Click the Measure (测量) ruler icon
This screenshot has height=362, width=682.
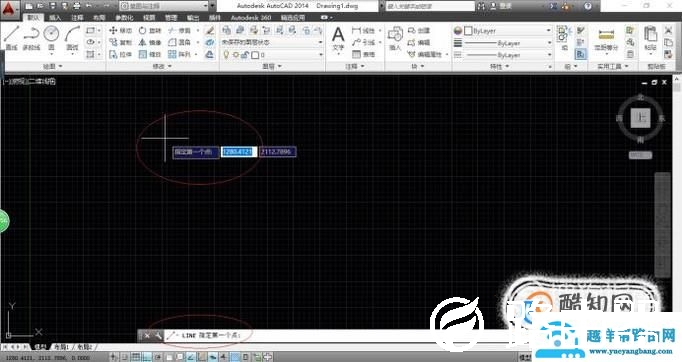coord(606,35)
